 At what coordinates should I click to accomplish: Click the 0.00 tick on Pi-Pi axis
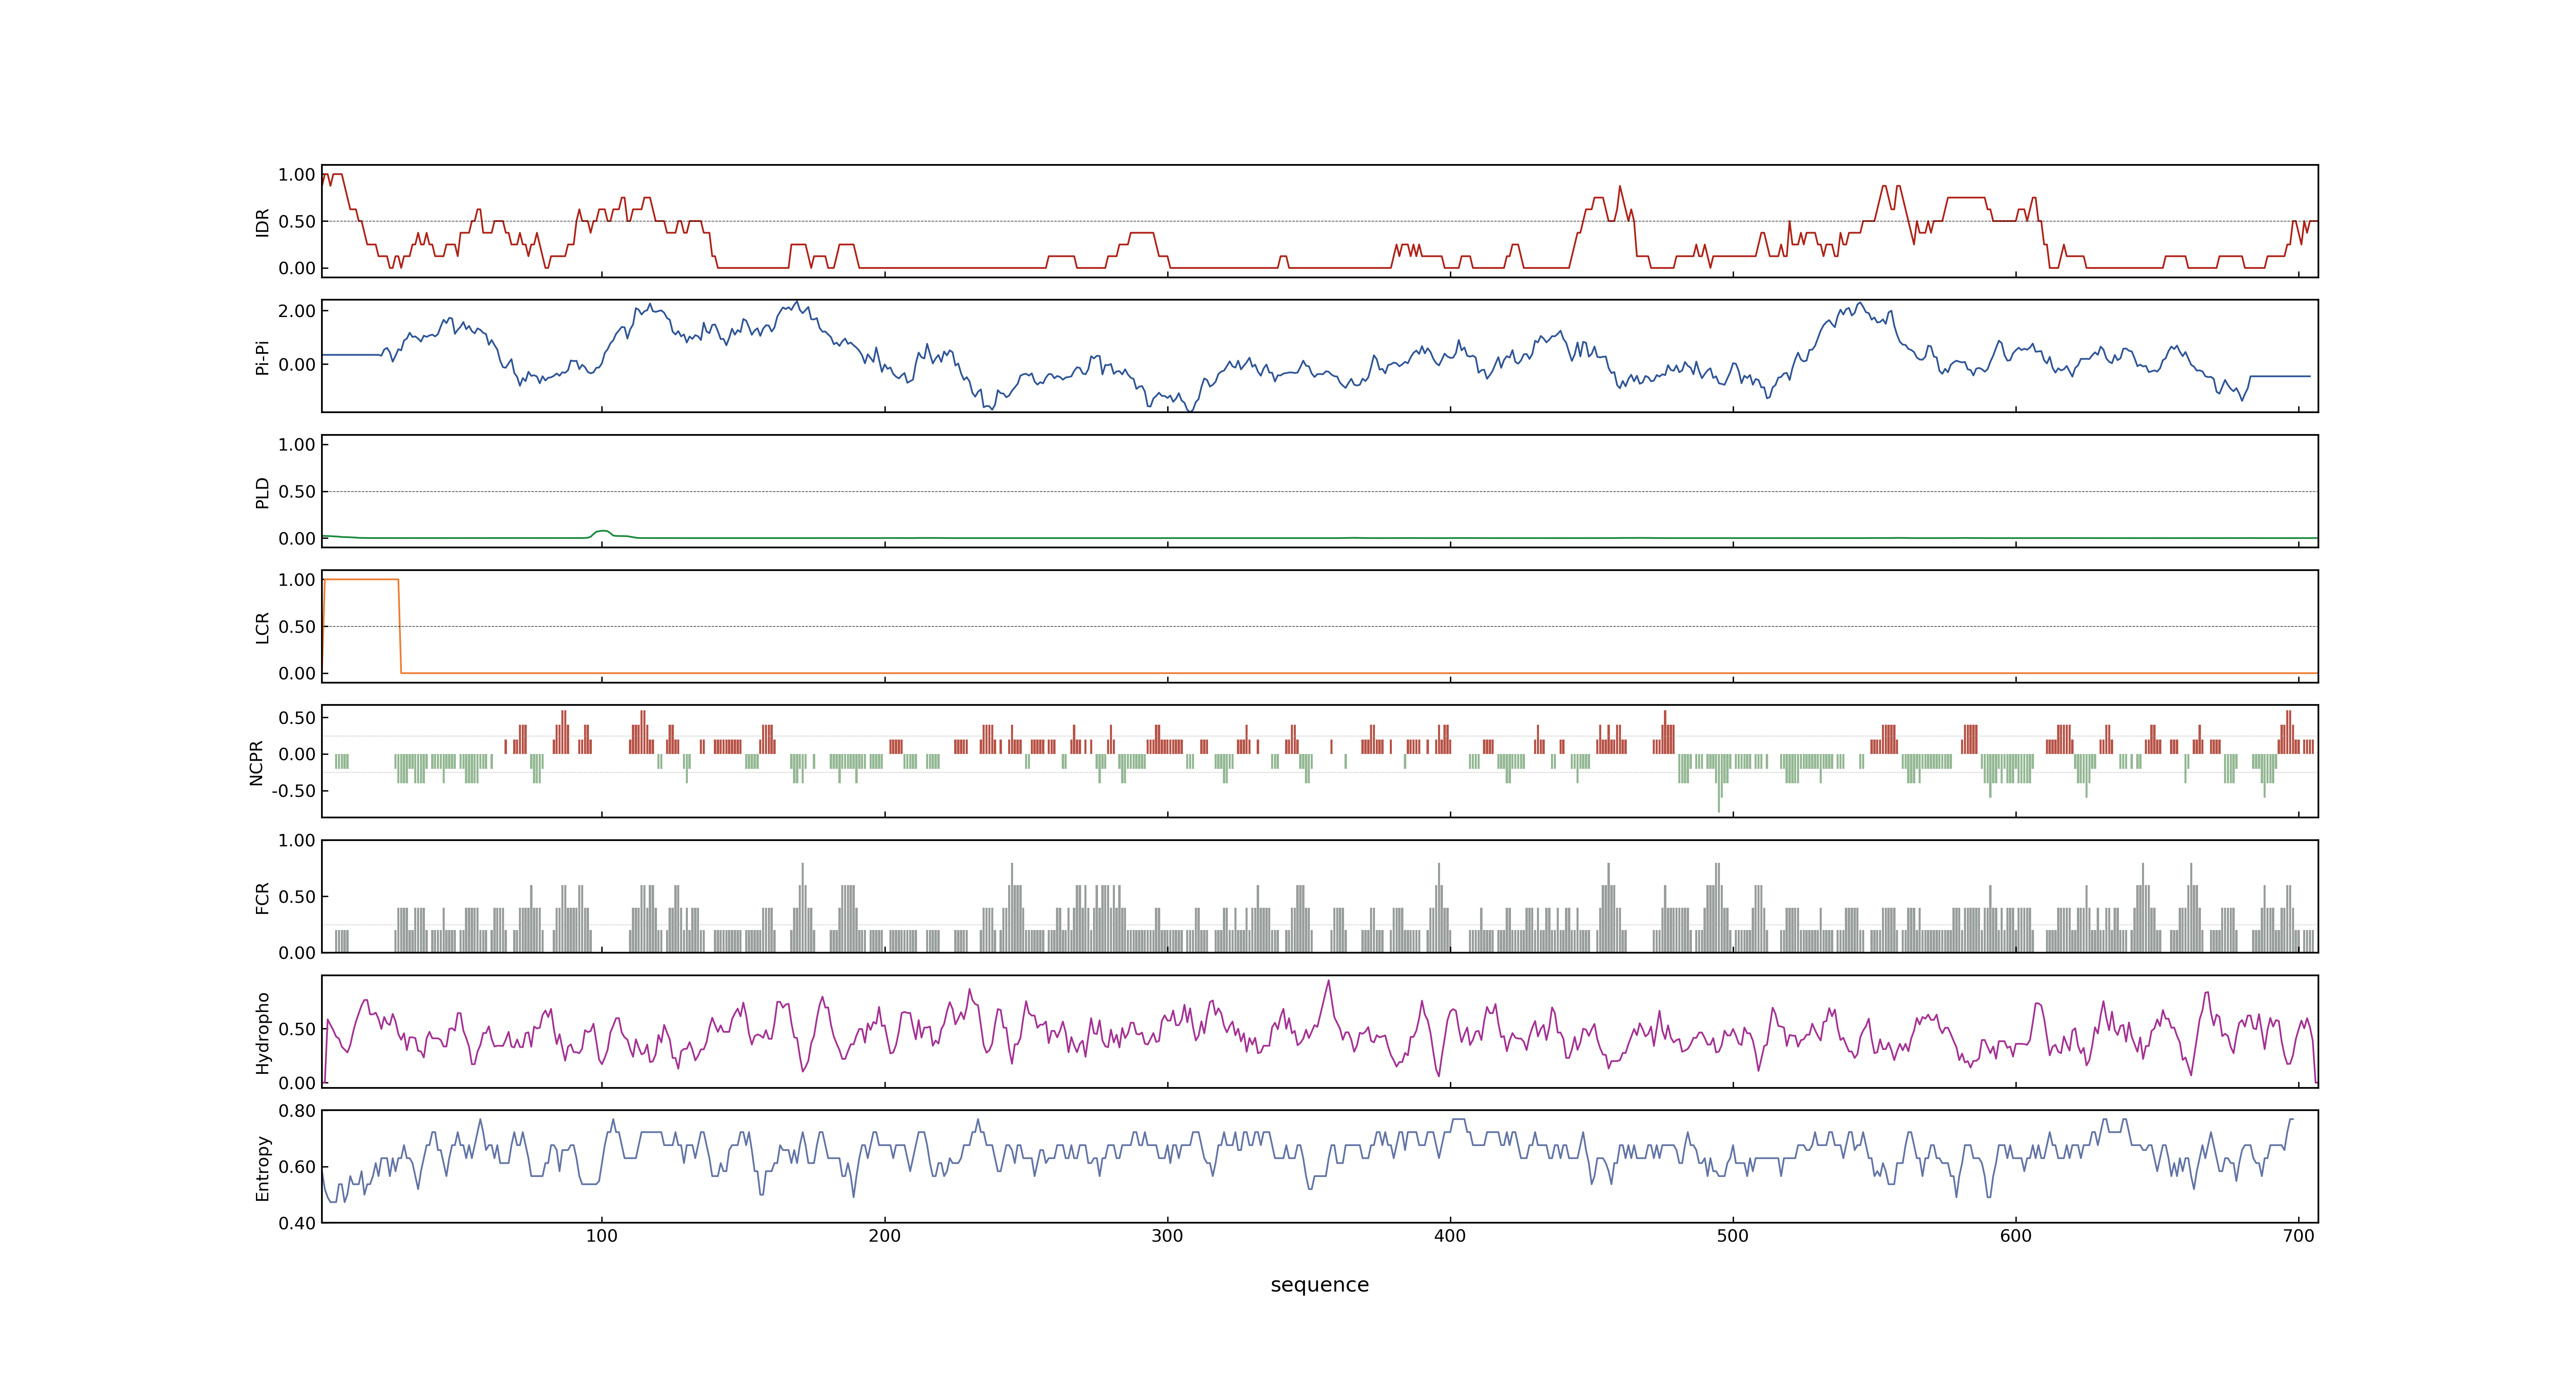(297, 365)
